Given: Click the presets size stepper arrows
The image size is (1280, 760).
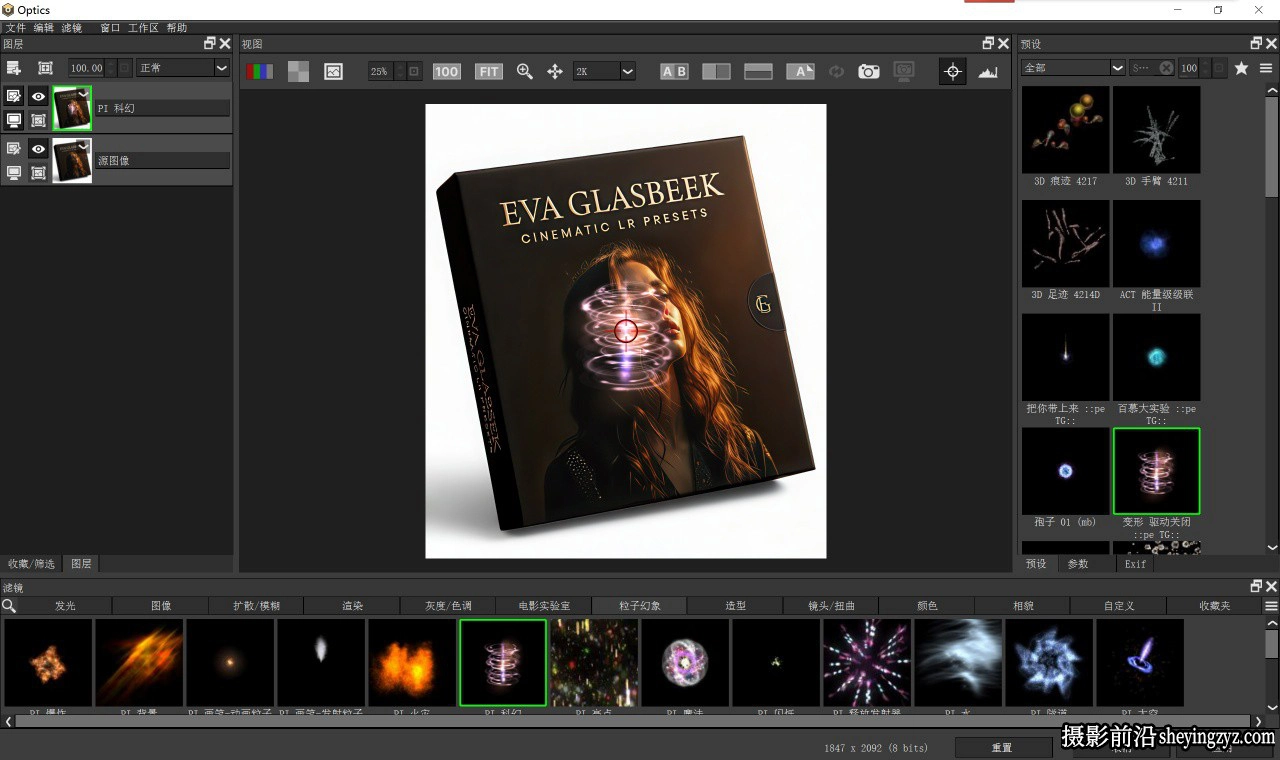Looking at the screenshot, I should pyautogui.click(x=1205, y=68).
